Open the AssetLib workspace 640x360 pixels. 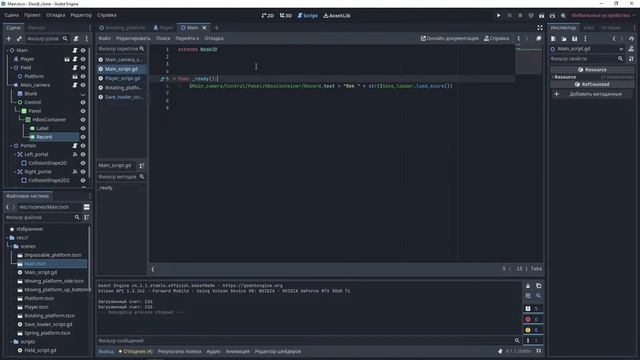tap(337, 16)
